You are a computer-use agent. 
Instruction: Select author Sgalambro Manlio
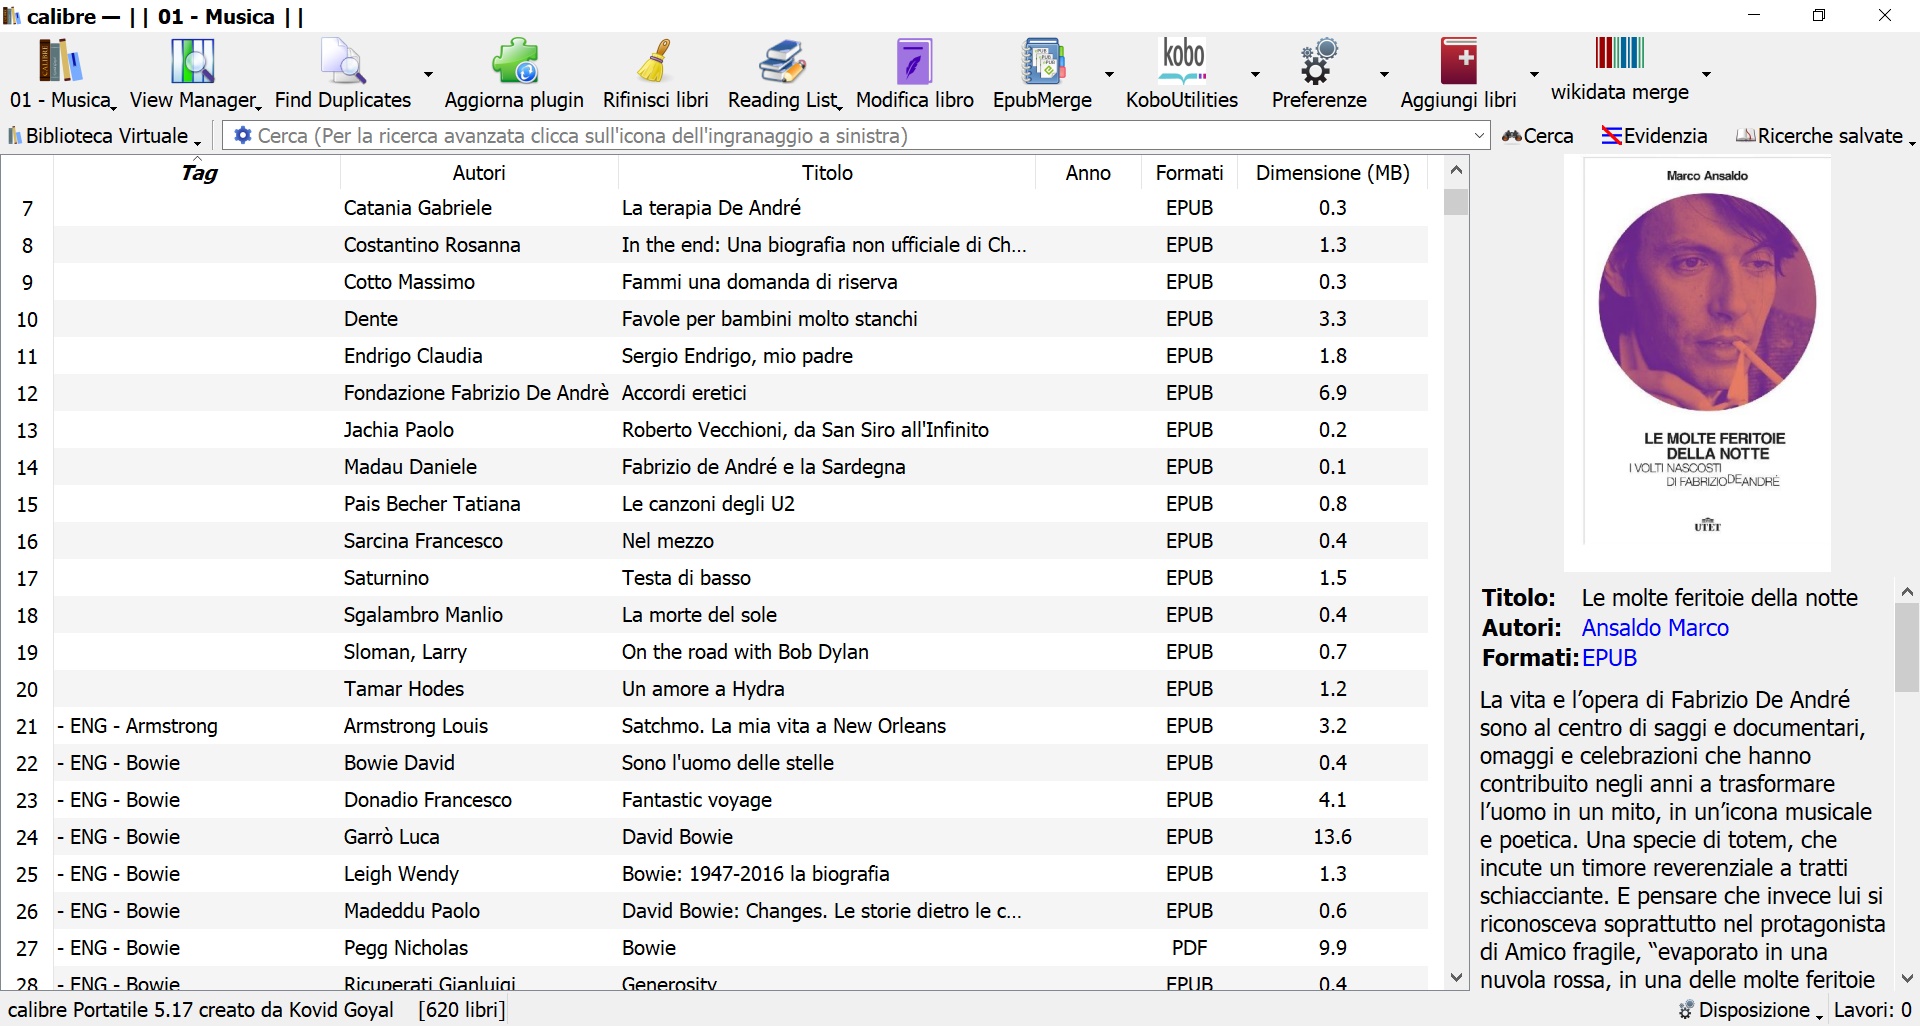(x=423, y=615)
